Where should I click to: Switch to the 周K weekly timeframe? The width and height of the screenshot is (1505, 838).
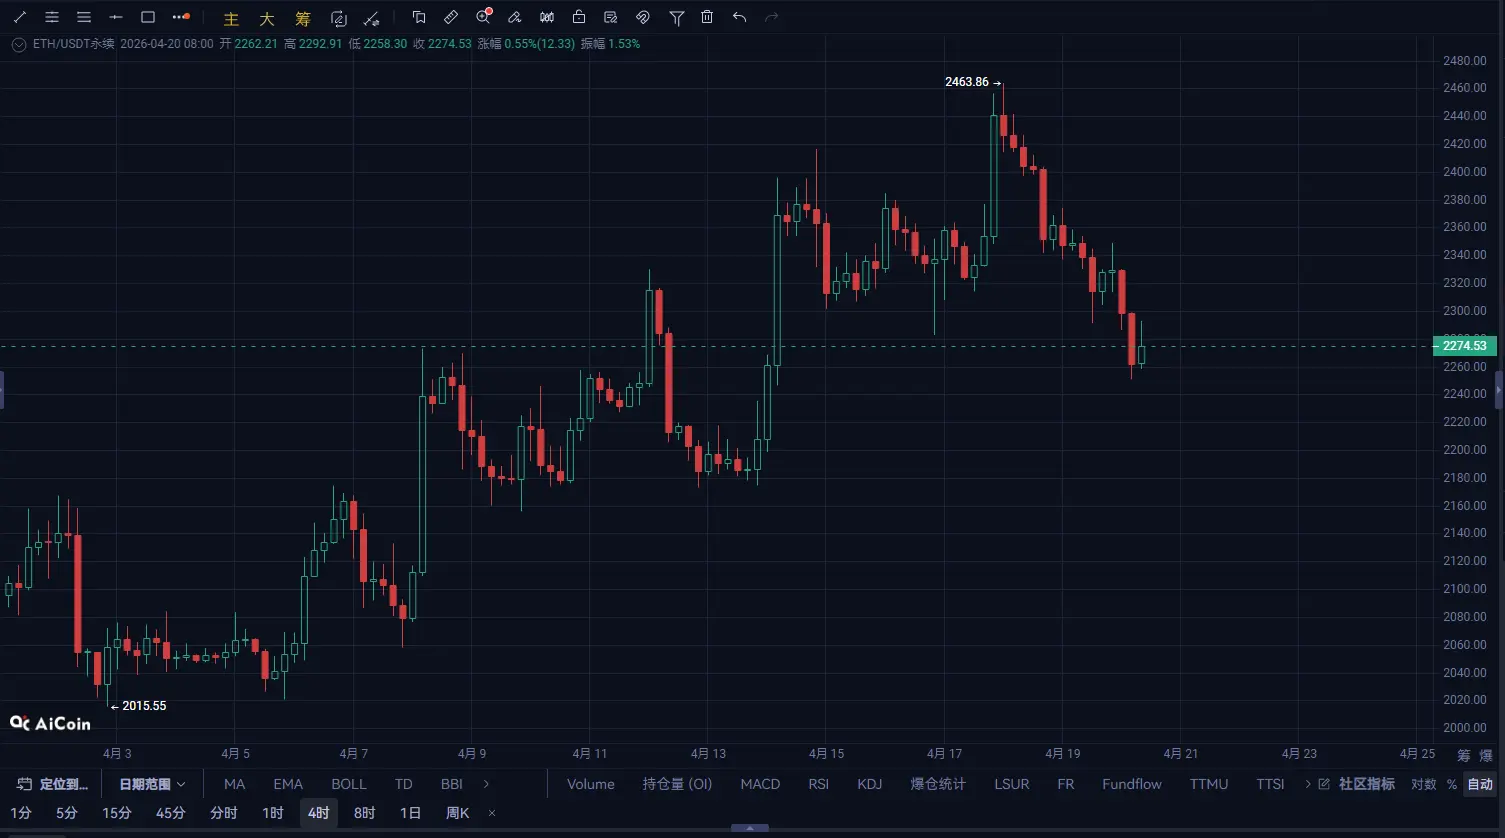[458, 813]
